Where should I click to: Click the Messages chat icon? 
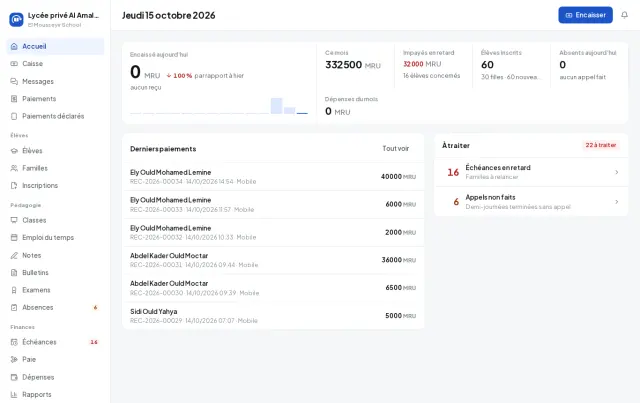click(x=14, y=81)
